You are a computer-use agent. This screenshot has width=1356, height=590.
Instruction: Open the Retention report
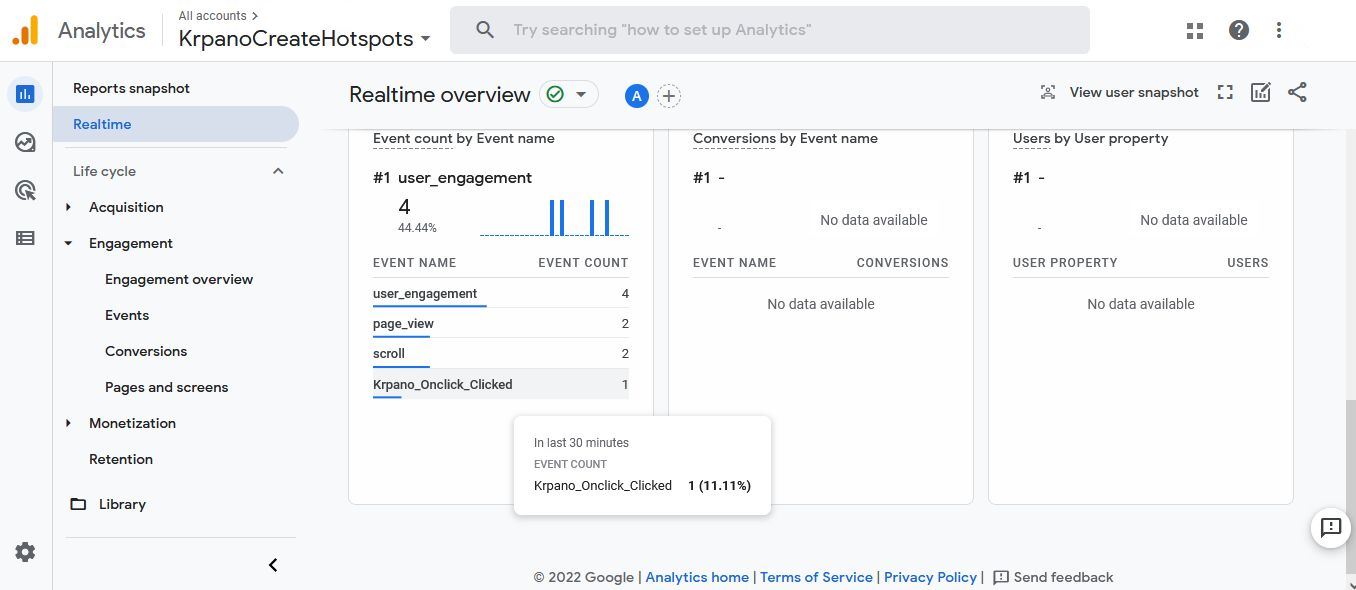click(x=121, y=459)
